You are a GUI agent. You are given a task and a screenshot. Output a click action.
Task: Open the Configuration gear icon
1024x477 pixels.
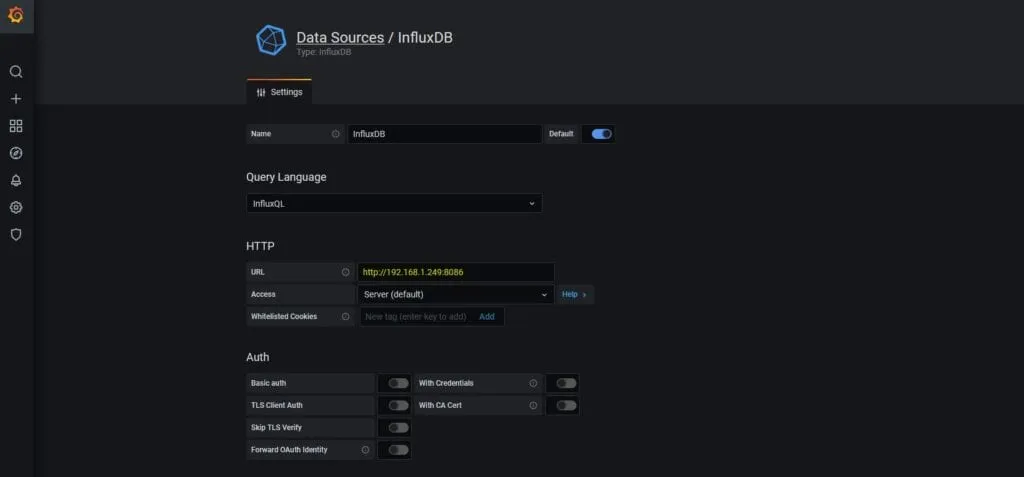16,207
